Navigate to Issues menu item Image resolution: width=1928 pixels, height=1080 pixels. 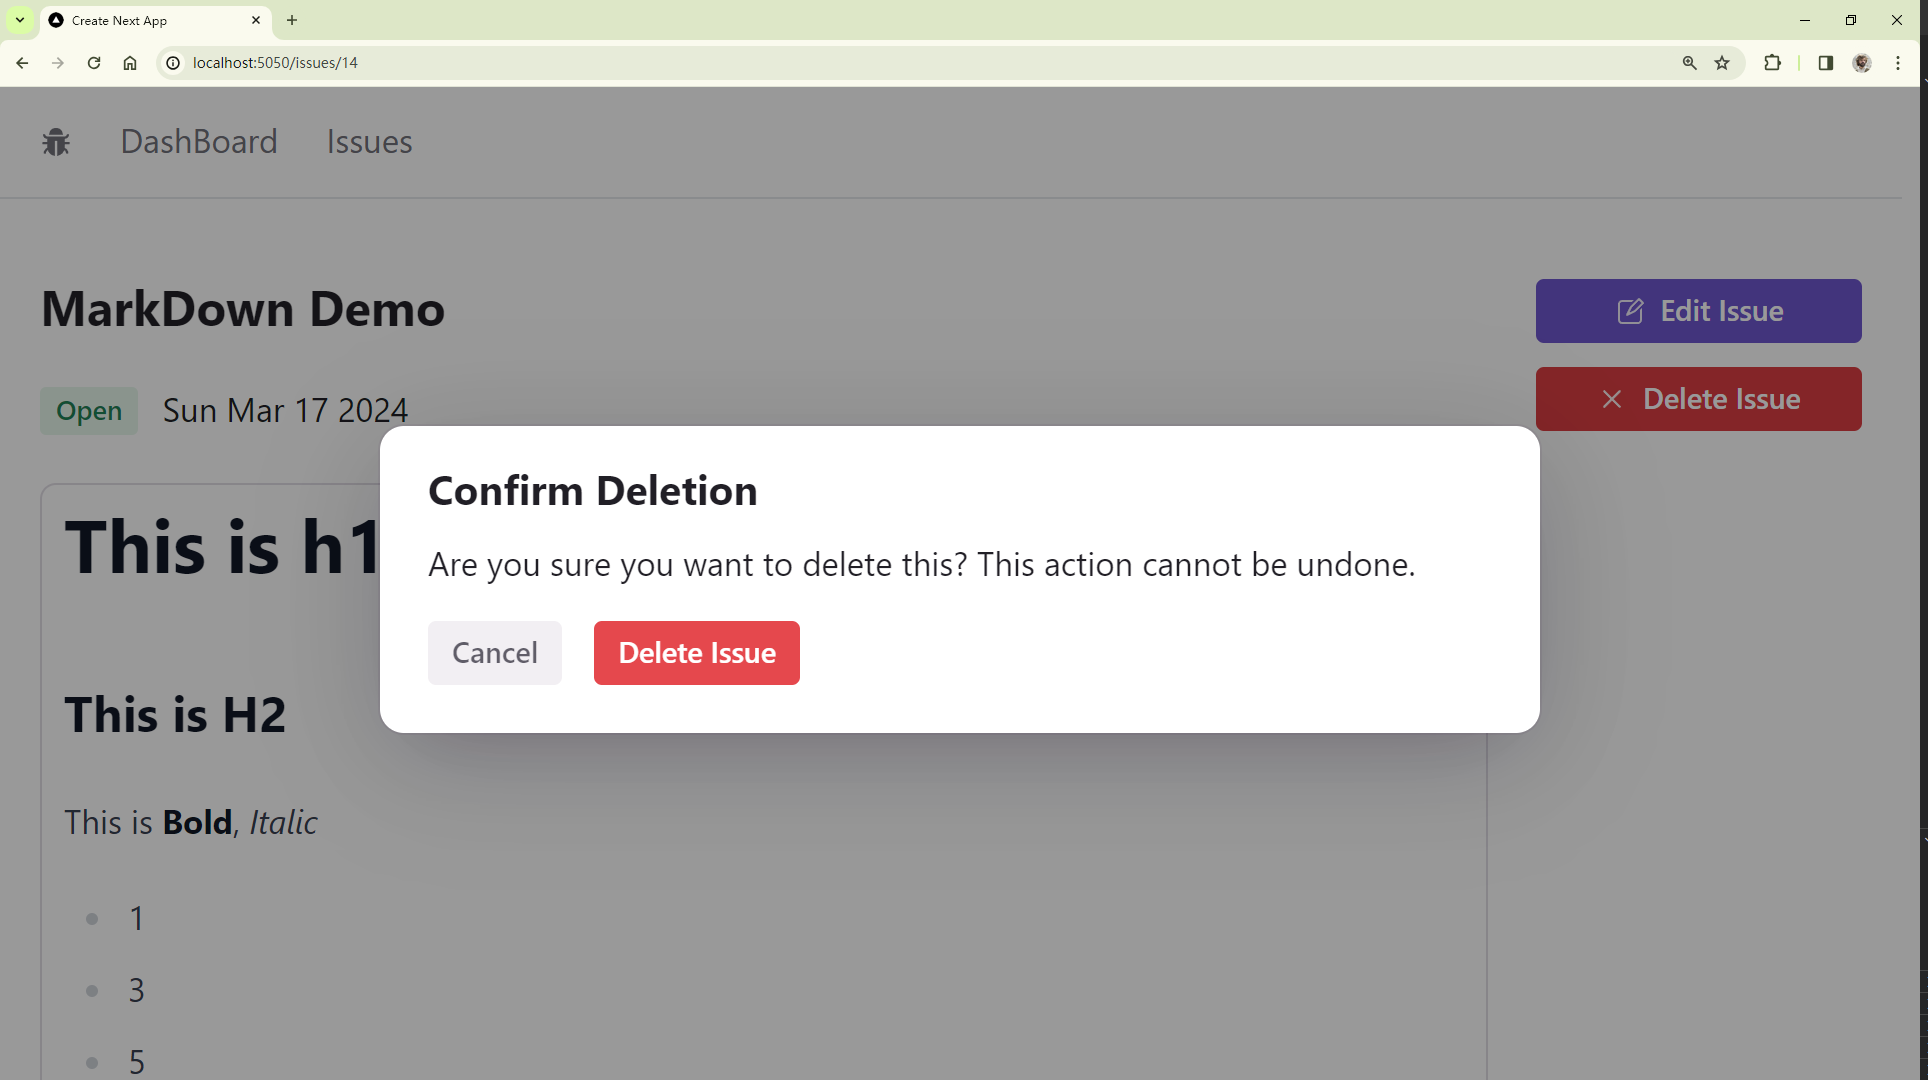[x=369, y=142]
